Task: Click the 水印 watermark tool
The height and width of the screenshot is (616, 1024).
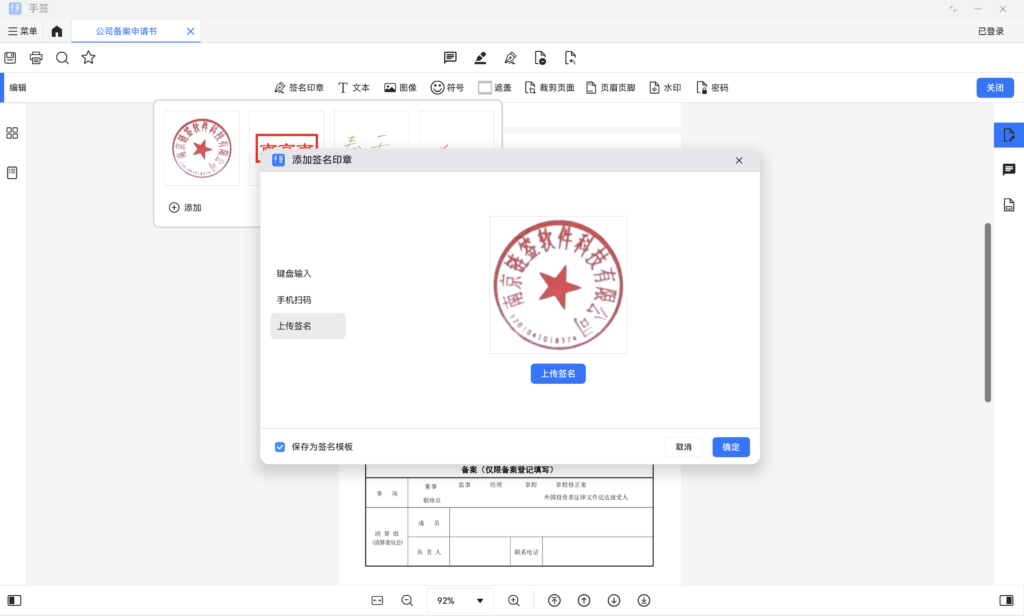Action: tap(665, 88)
